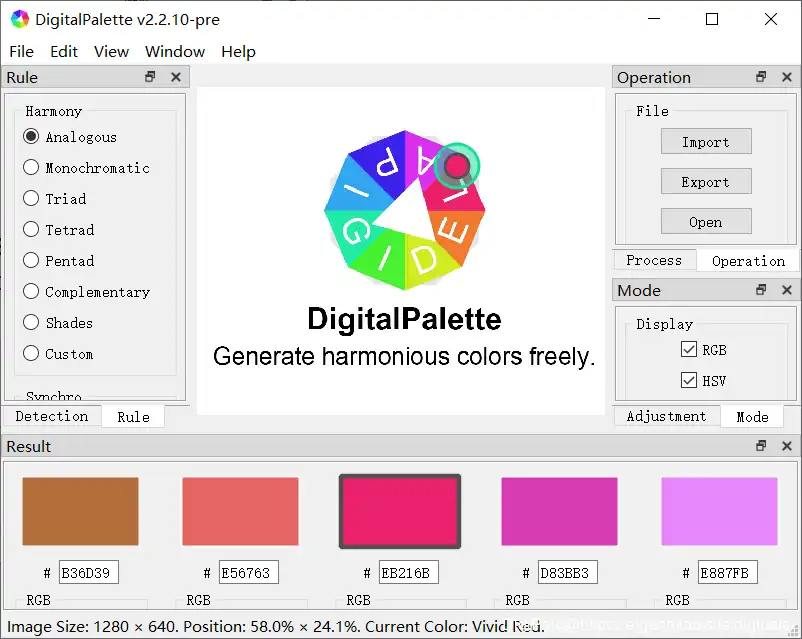The height and width of the screenshot is (639, 802).
Task: Disable the HSV display checkbox
Action: [x=688, y=380]
